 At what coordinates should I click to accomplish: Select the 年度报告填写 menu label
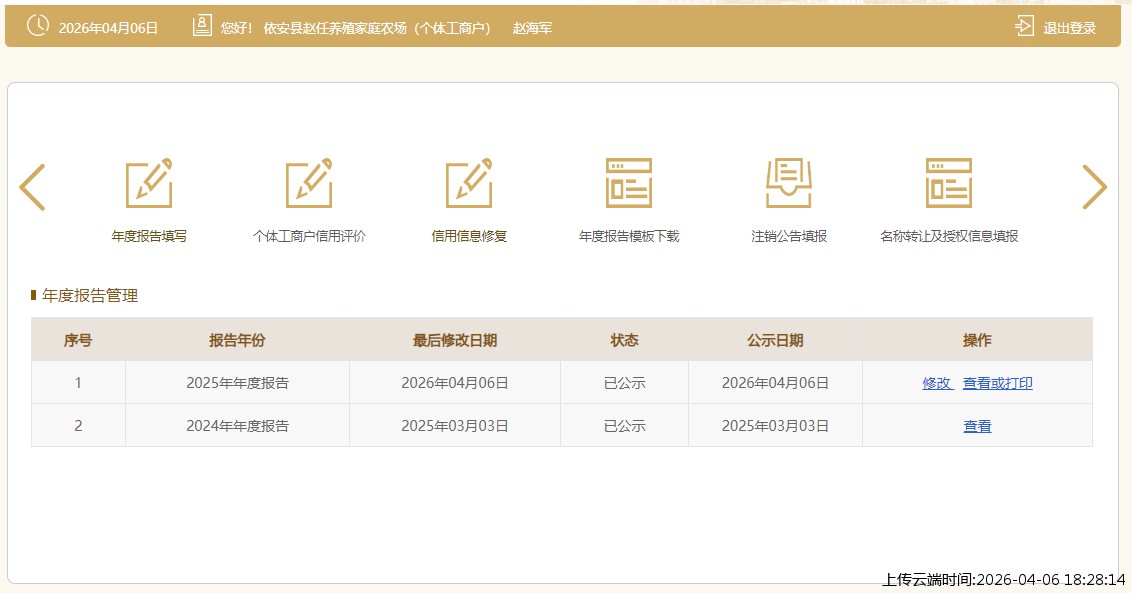pyautogui.click(x=149, y=237)
